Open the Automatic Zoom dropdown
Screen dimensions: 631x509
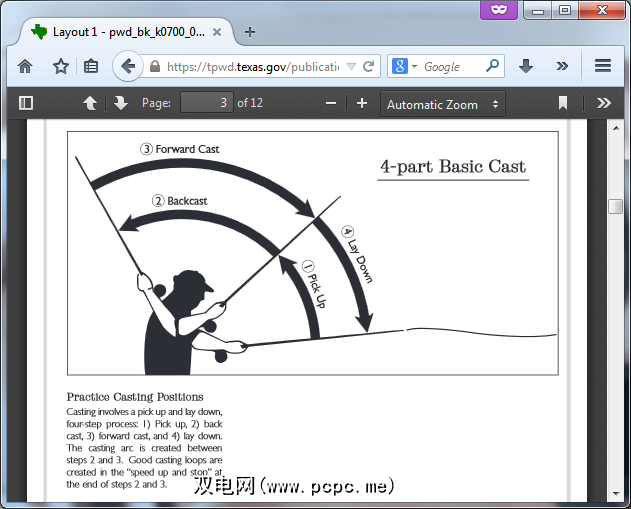[x=444, y=104]
